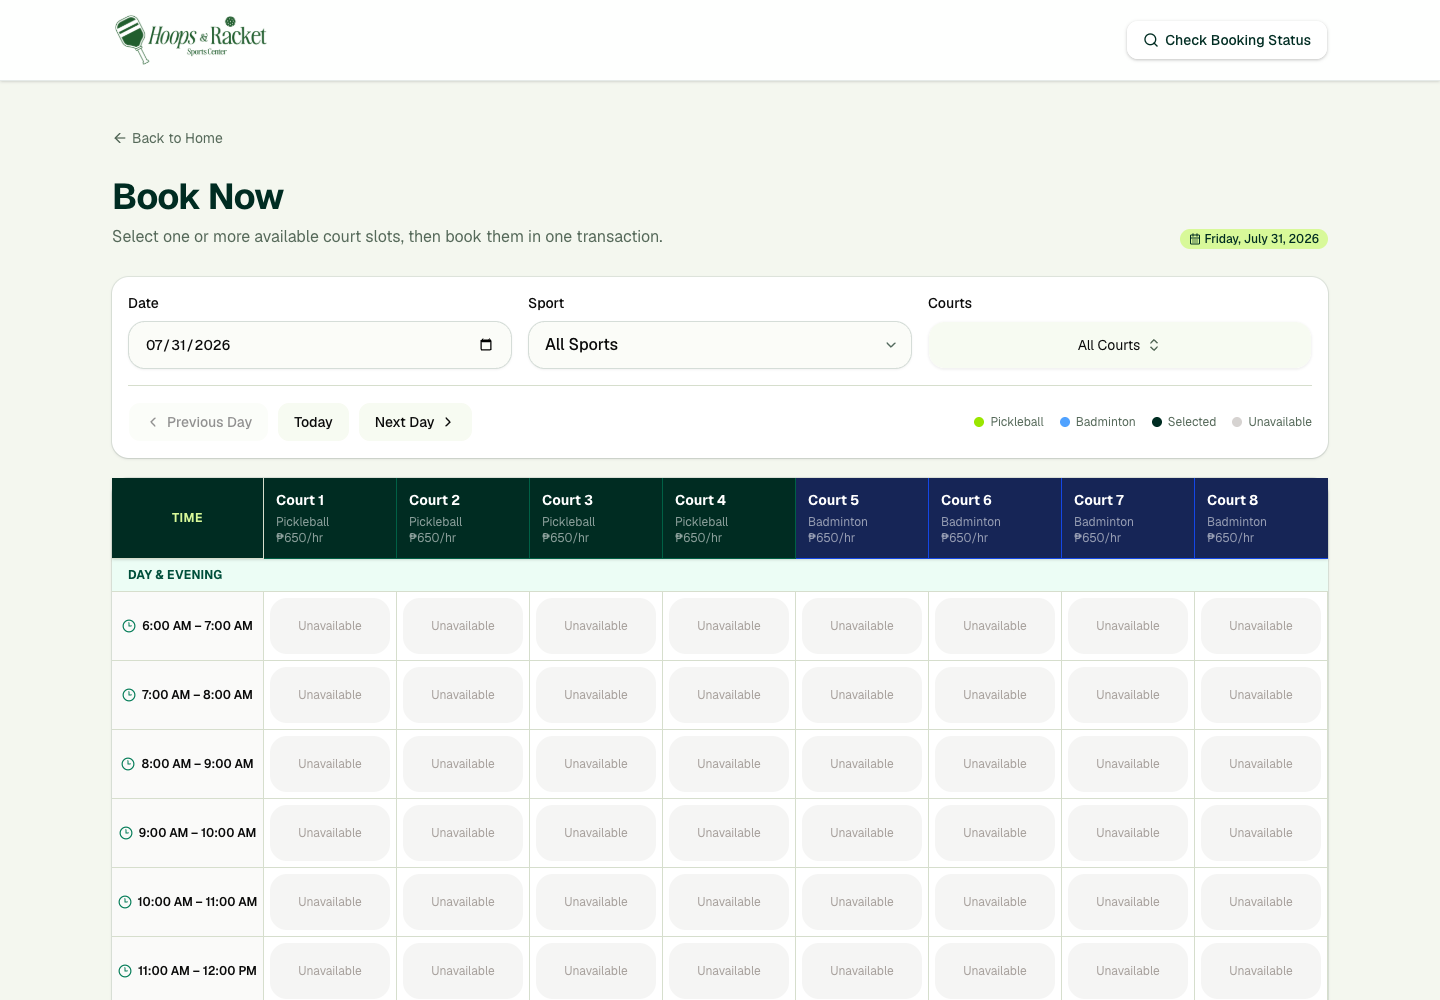Click the clock icon for 10:00 AM slot
1440x1000 pixels.
click(x=125, y=902)
